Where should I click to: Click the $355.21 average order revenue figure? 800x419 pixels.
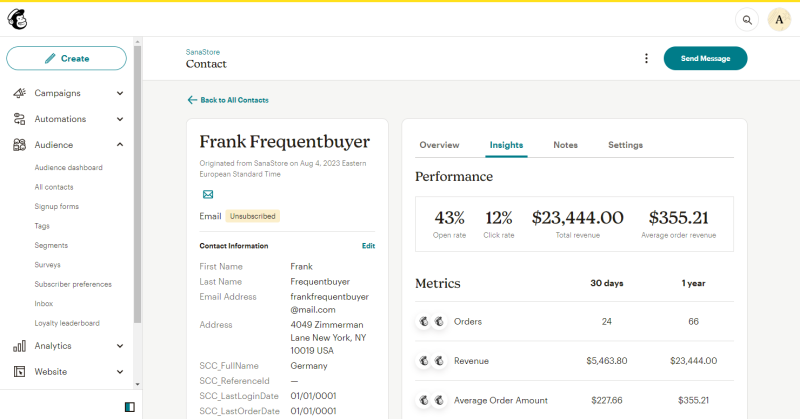pyautogui.click(x=679, y=218)
